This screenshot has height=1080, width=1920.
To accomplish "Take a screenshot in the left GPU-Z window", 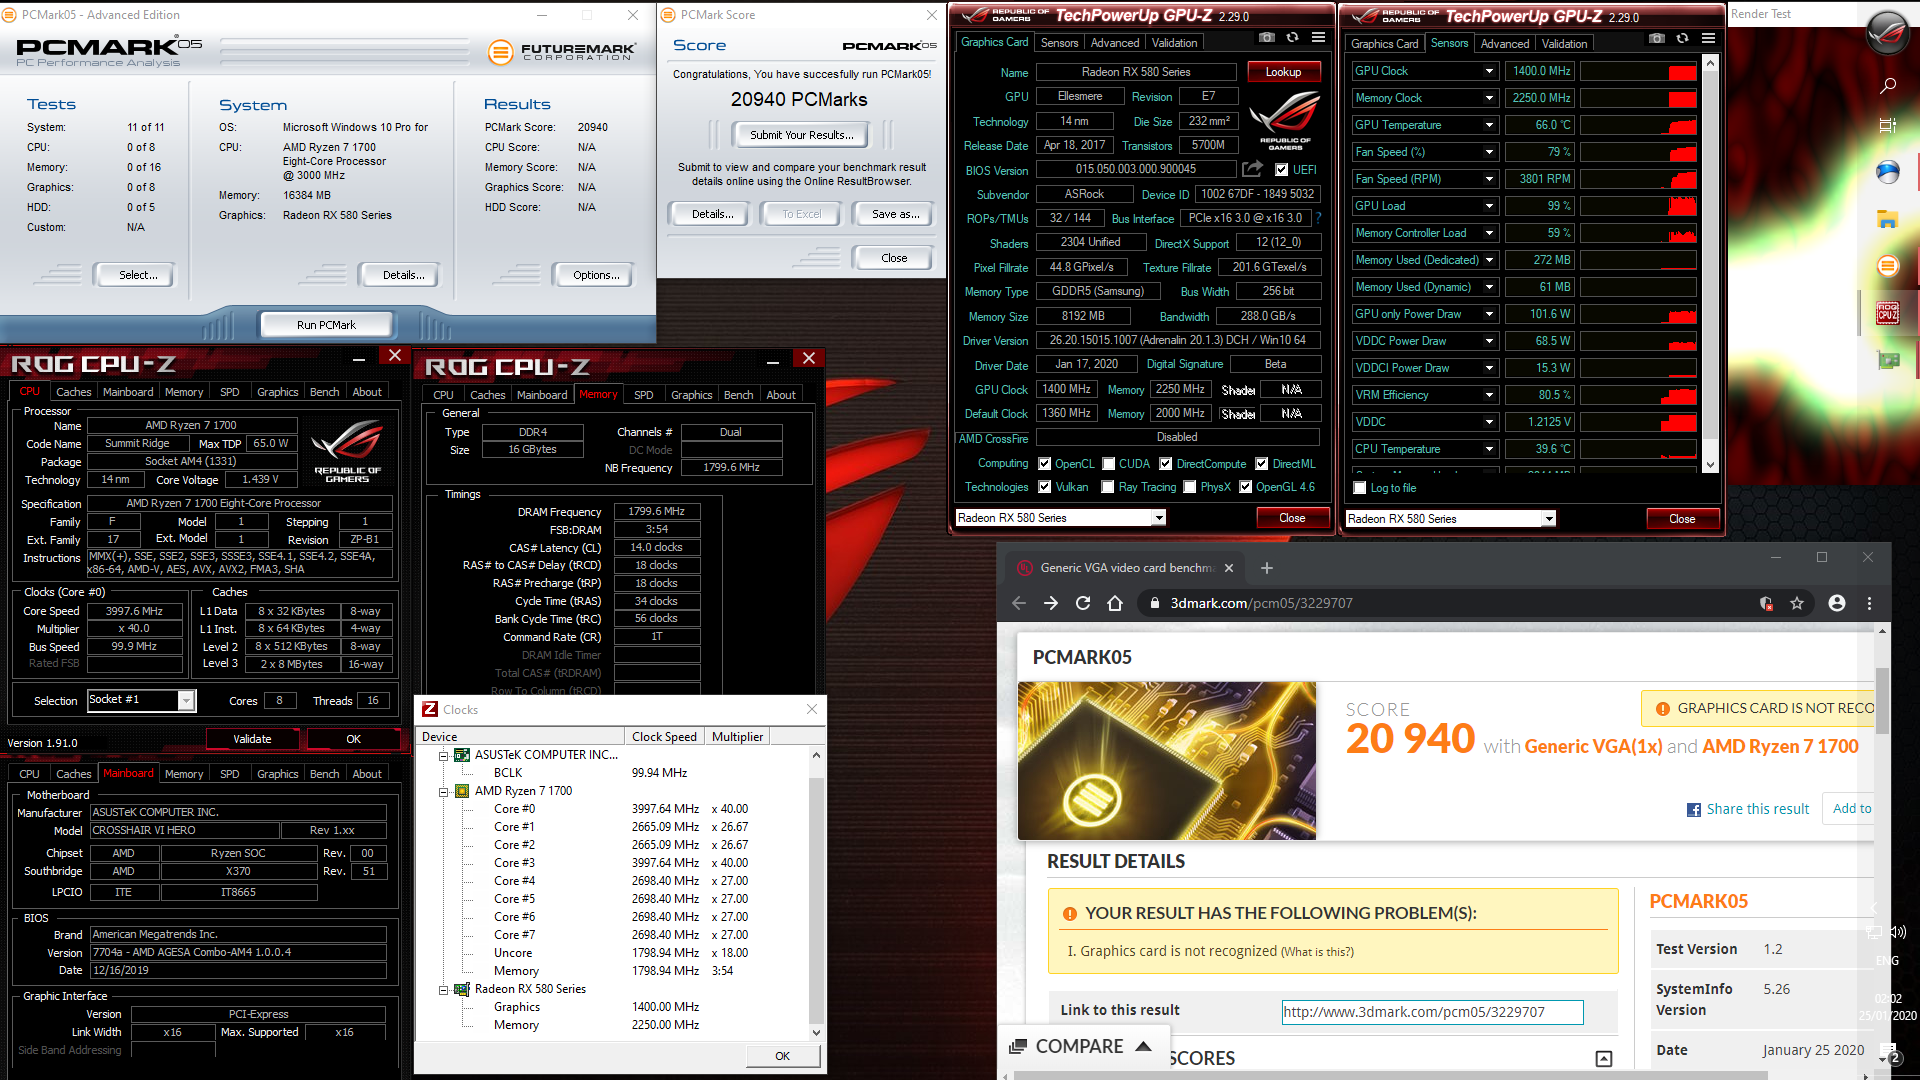I will 1267,38.
